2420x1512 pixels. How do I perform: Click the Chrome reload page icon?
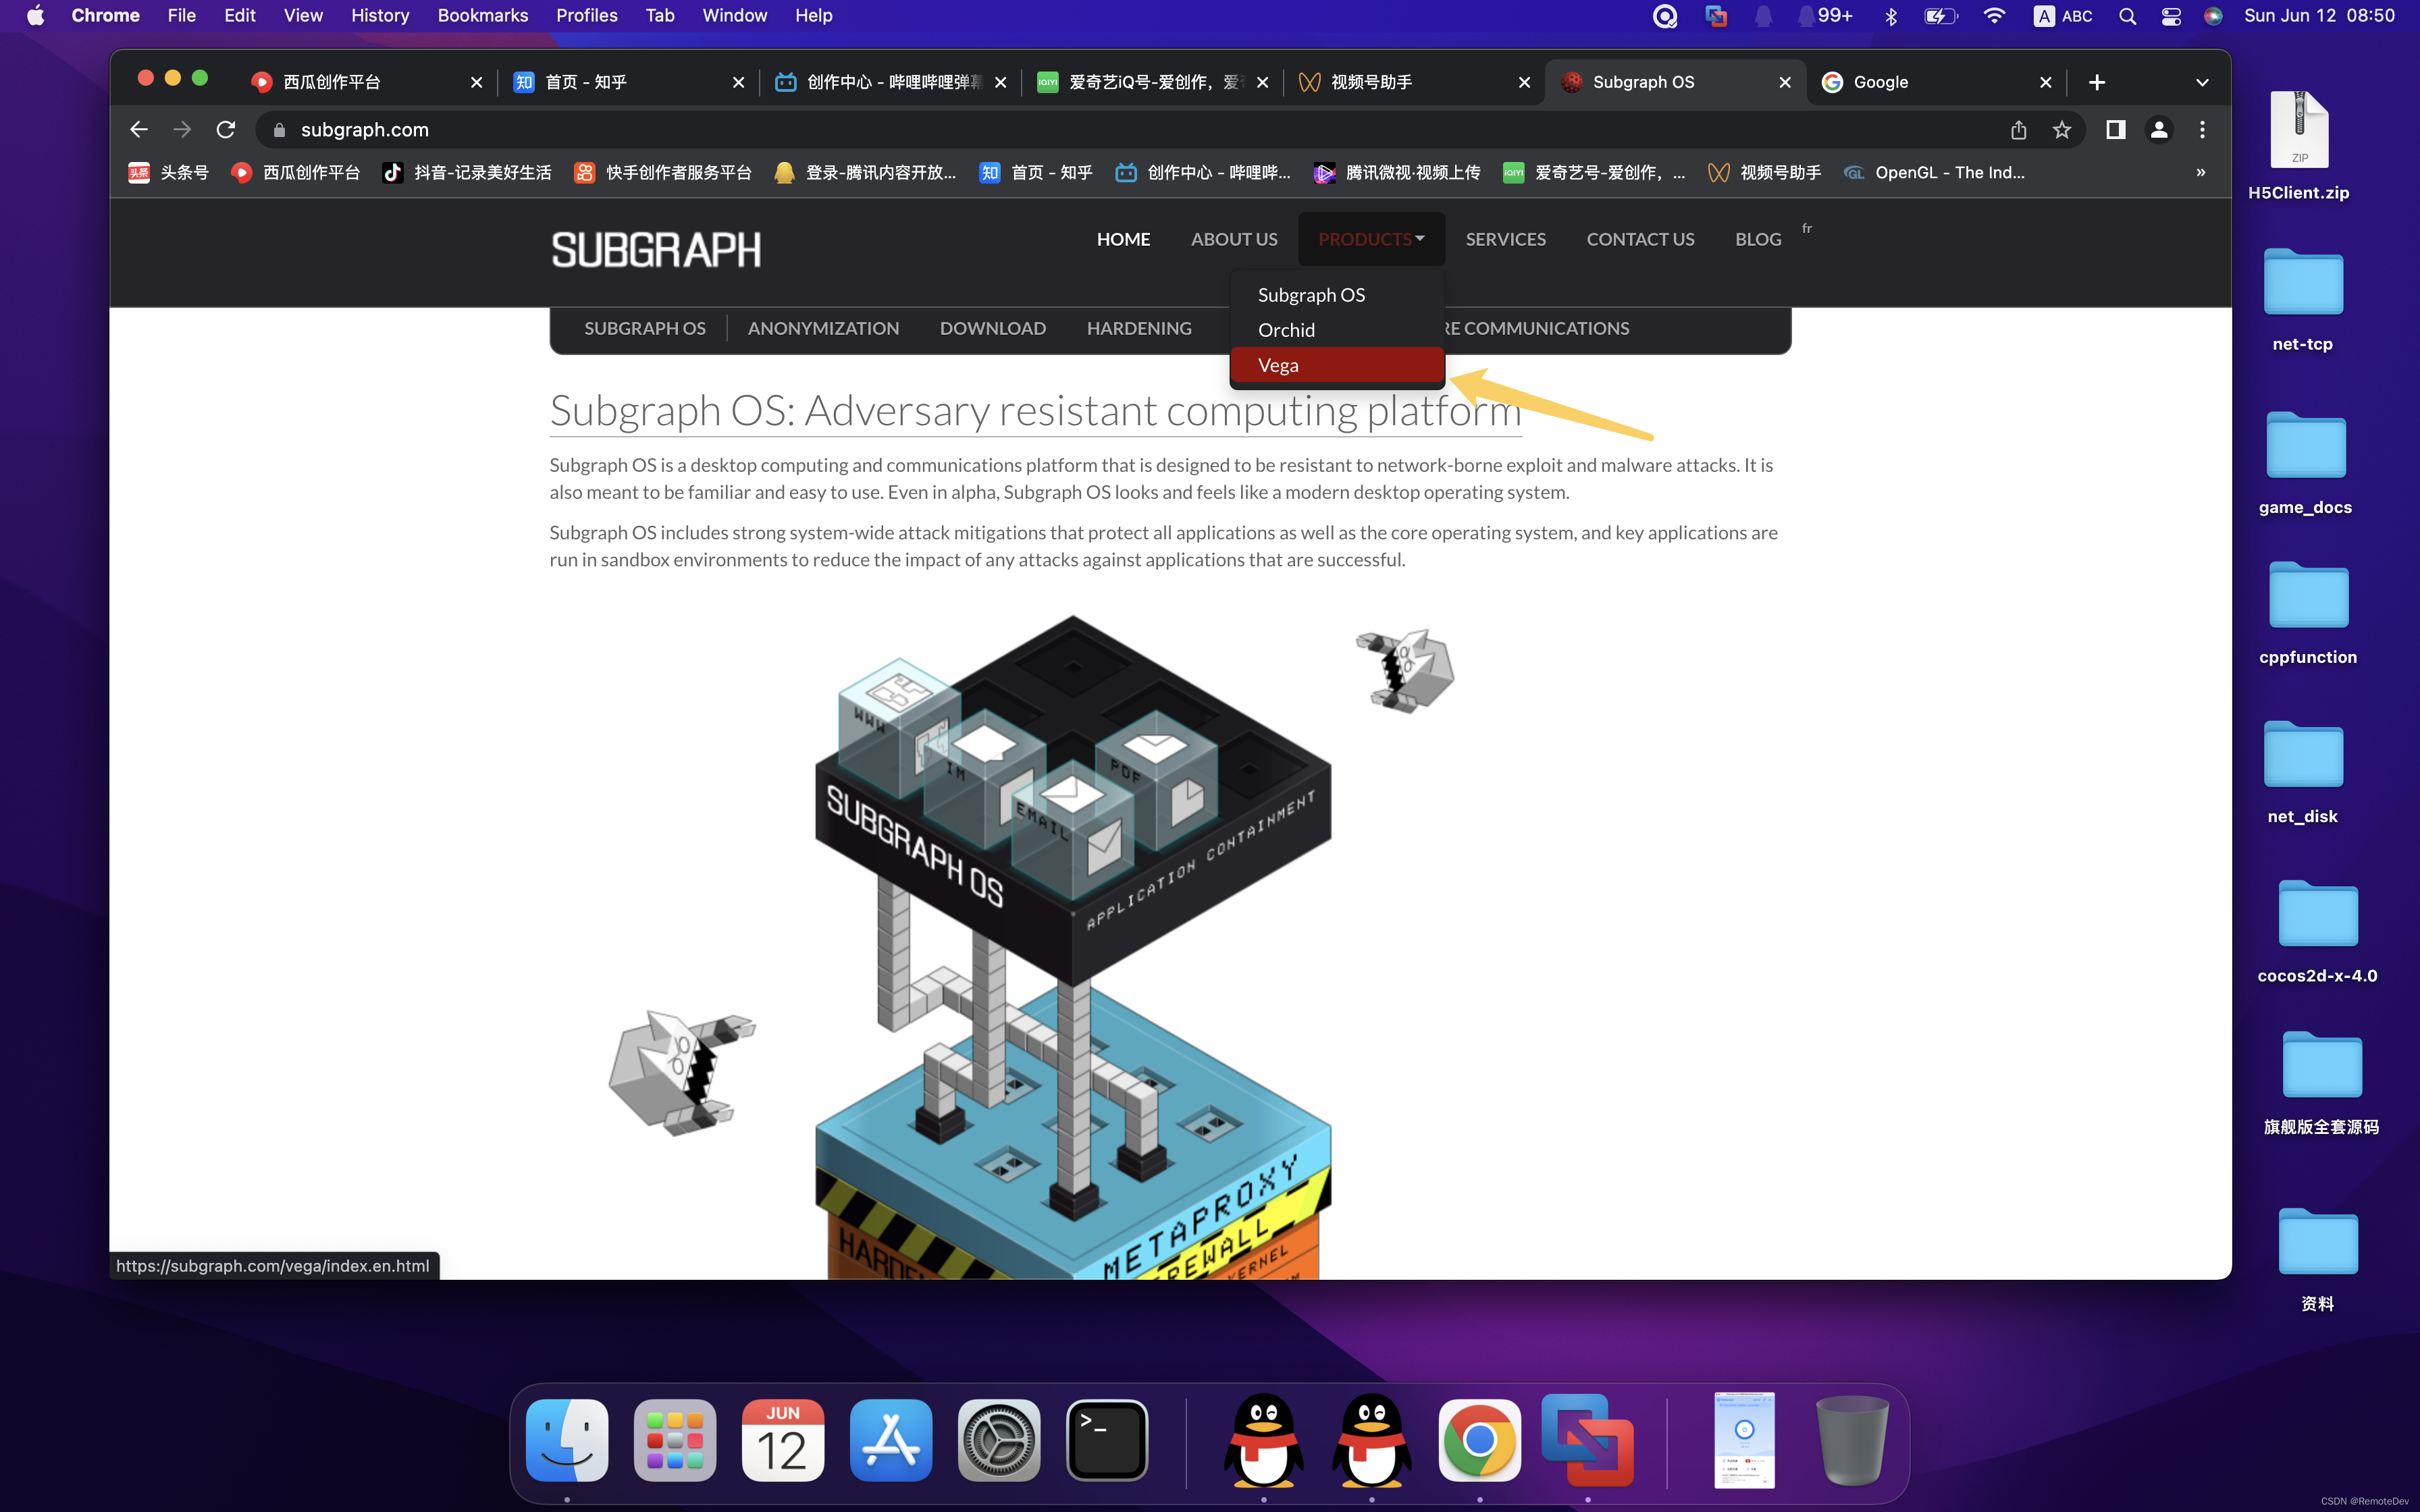(x=226, y=130)
